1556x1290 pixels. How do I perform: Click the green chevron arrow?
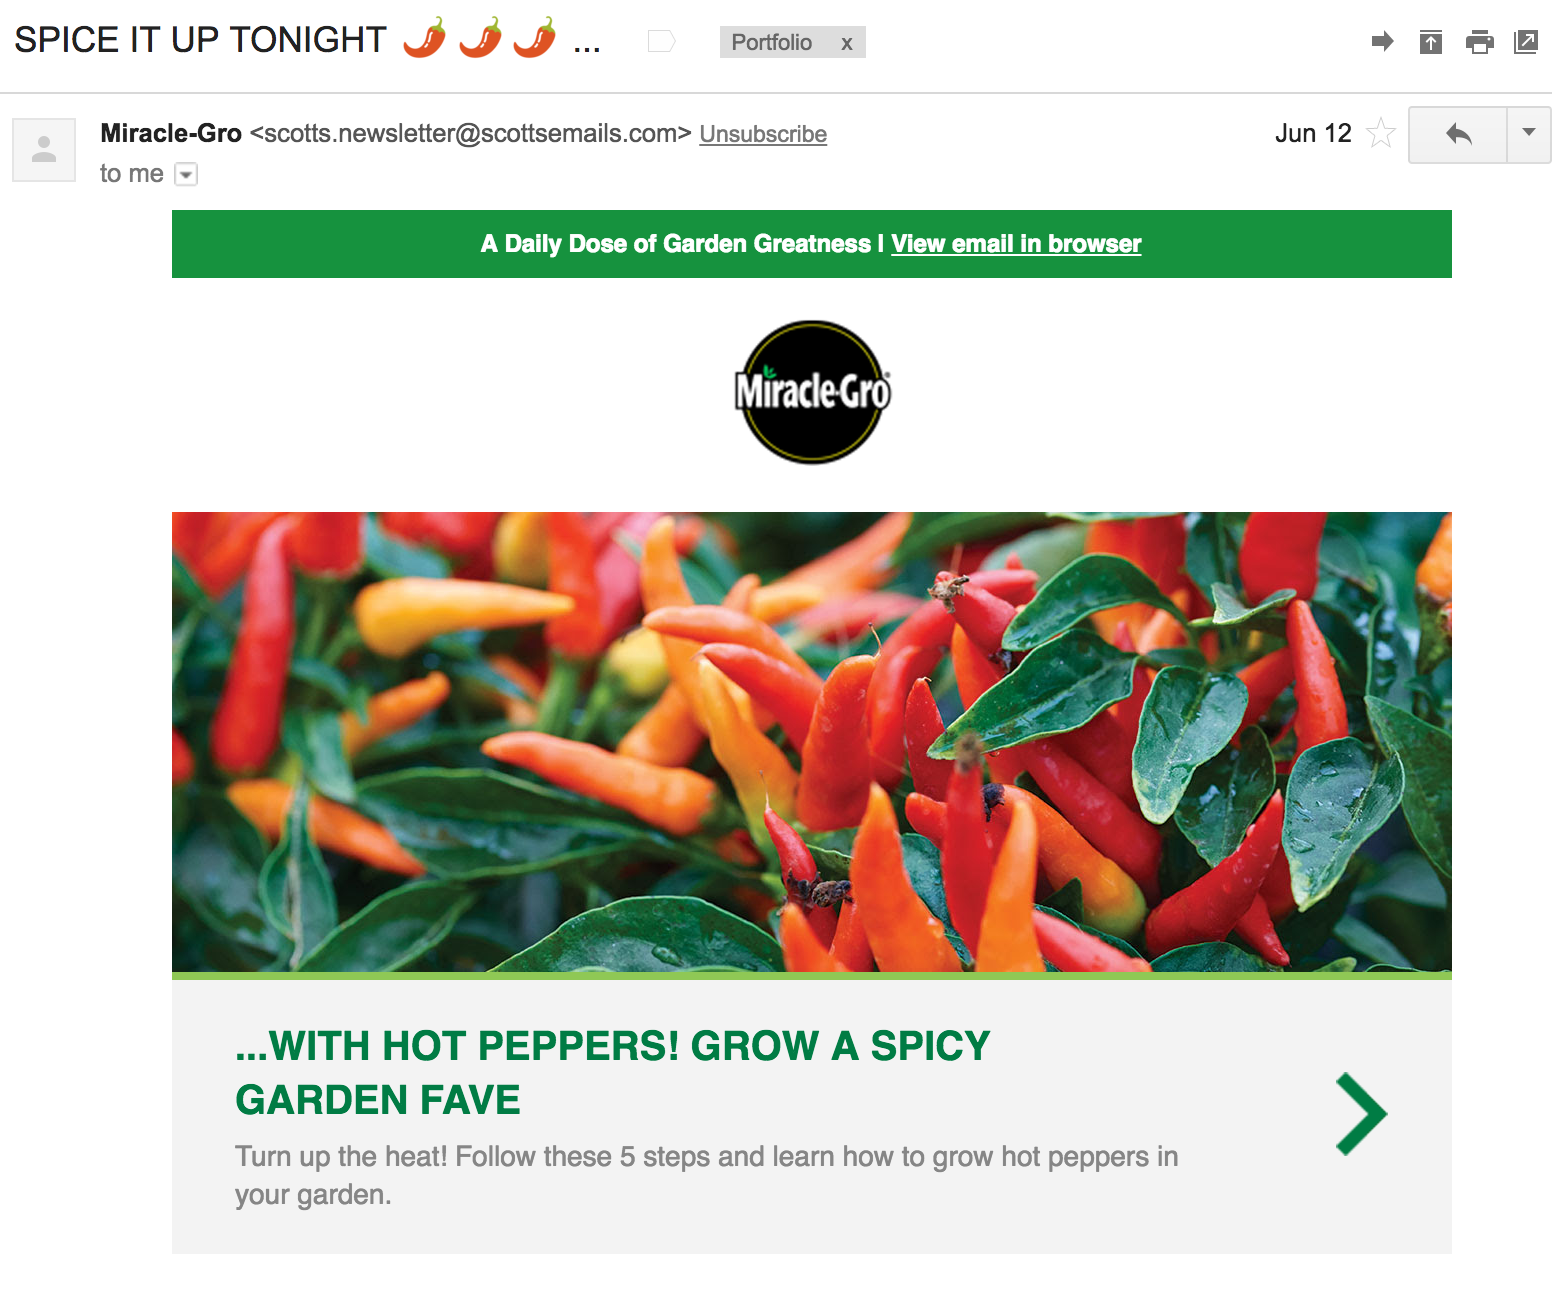1361,1114
